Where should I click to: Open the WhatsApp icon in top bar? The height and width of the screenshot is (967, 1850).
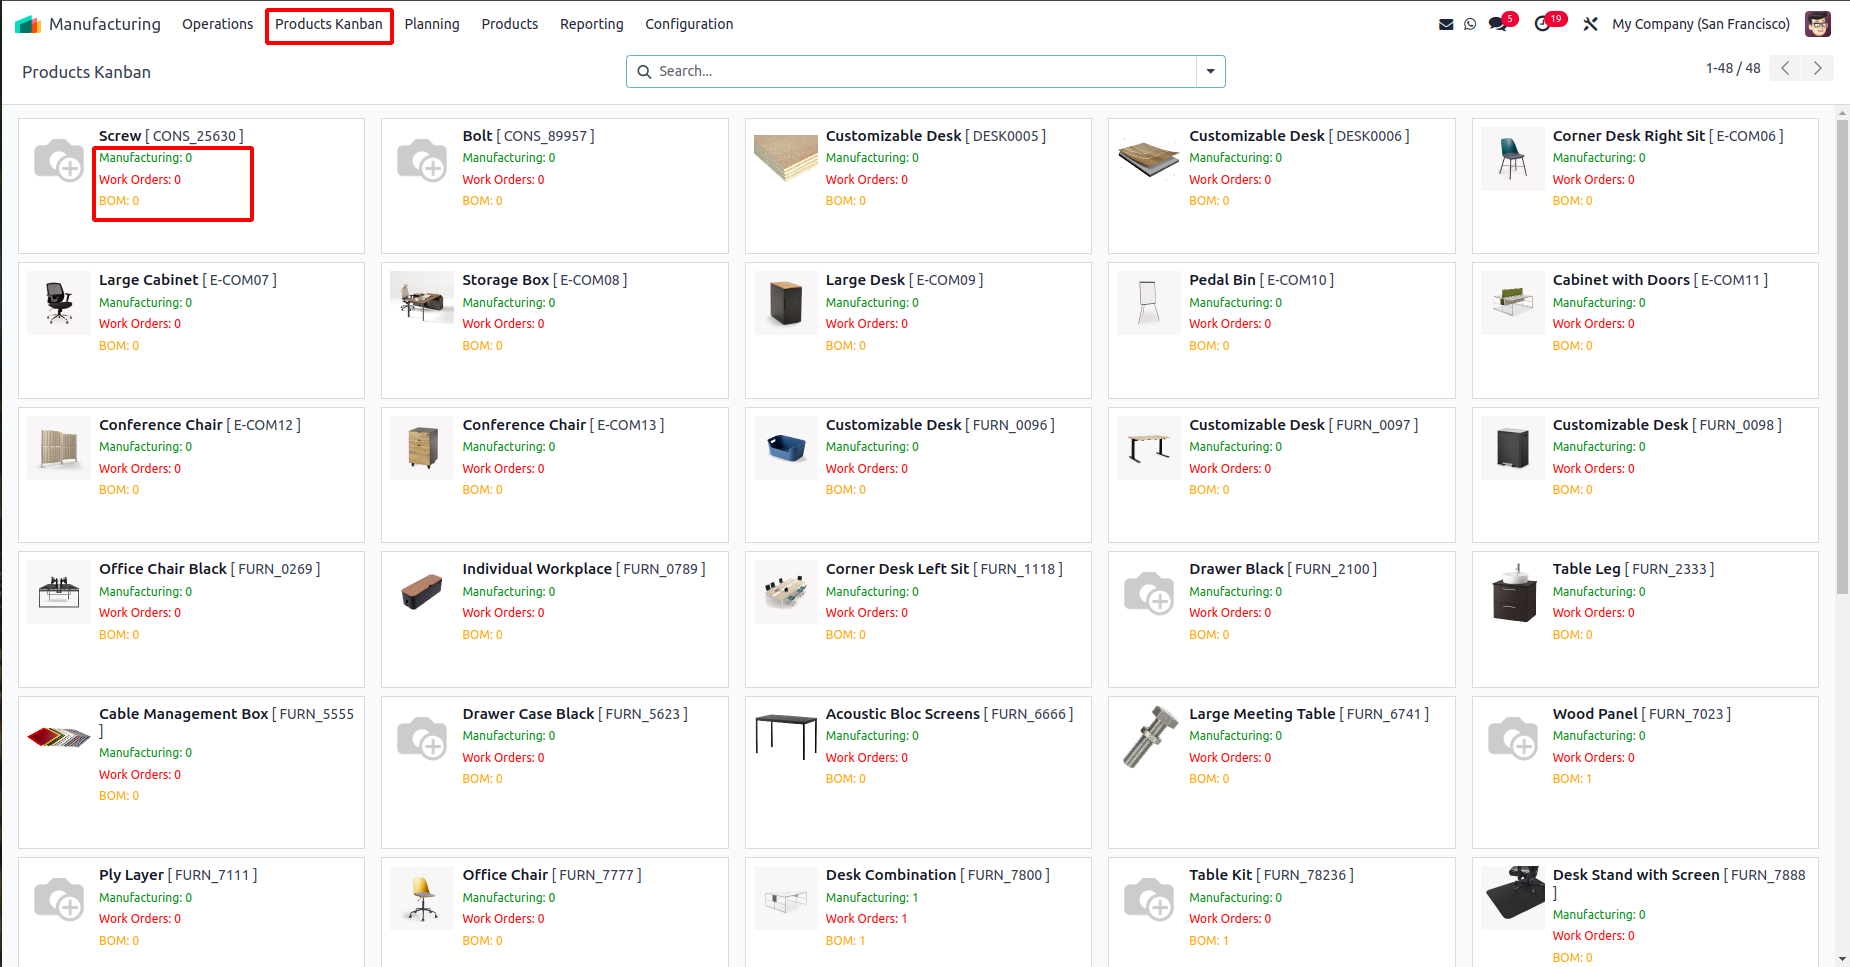[x=1470, y=24]
